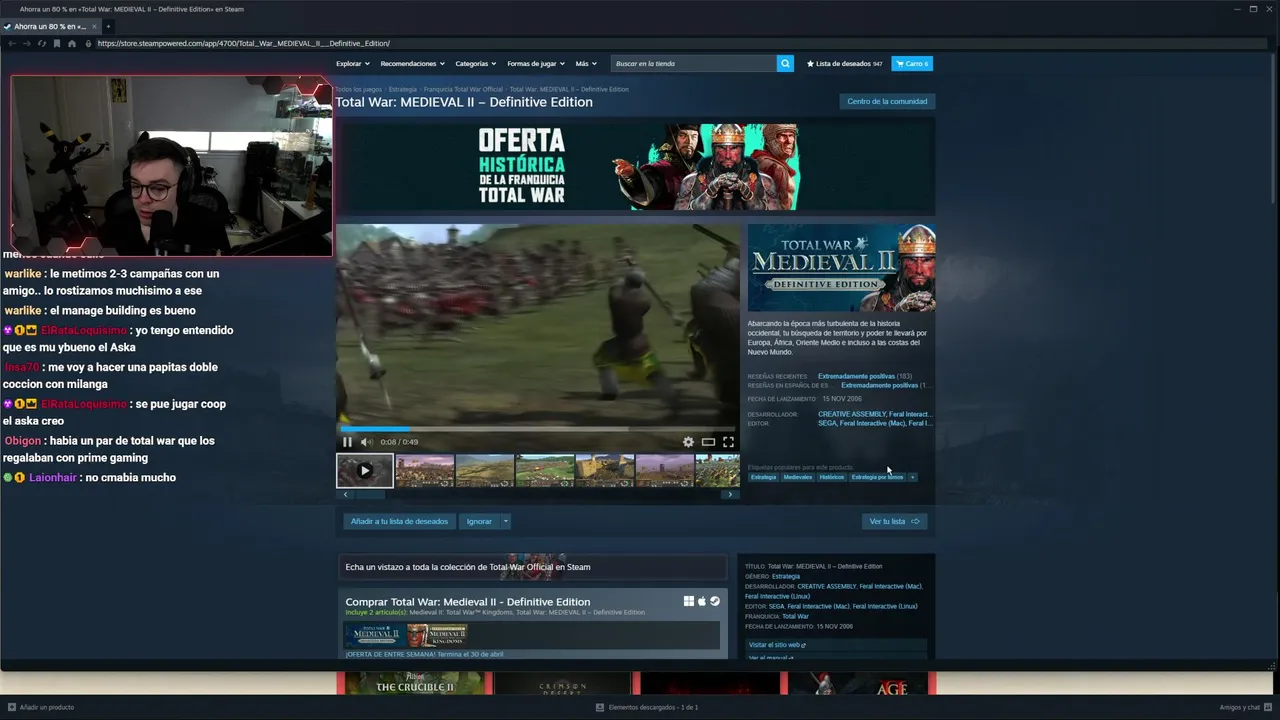Expand the Formas de jugar menu
Viewport: 1280px width, 720px height.
pos(536,63)
